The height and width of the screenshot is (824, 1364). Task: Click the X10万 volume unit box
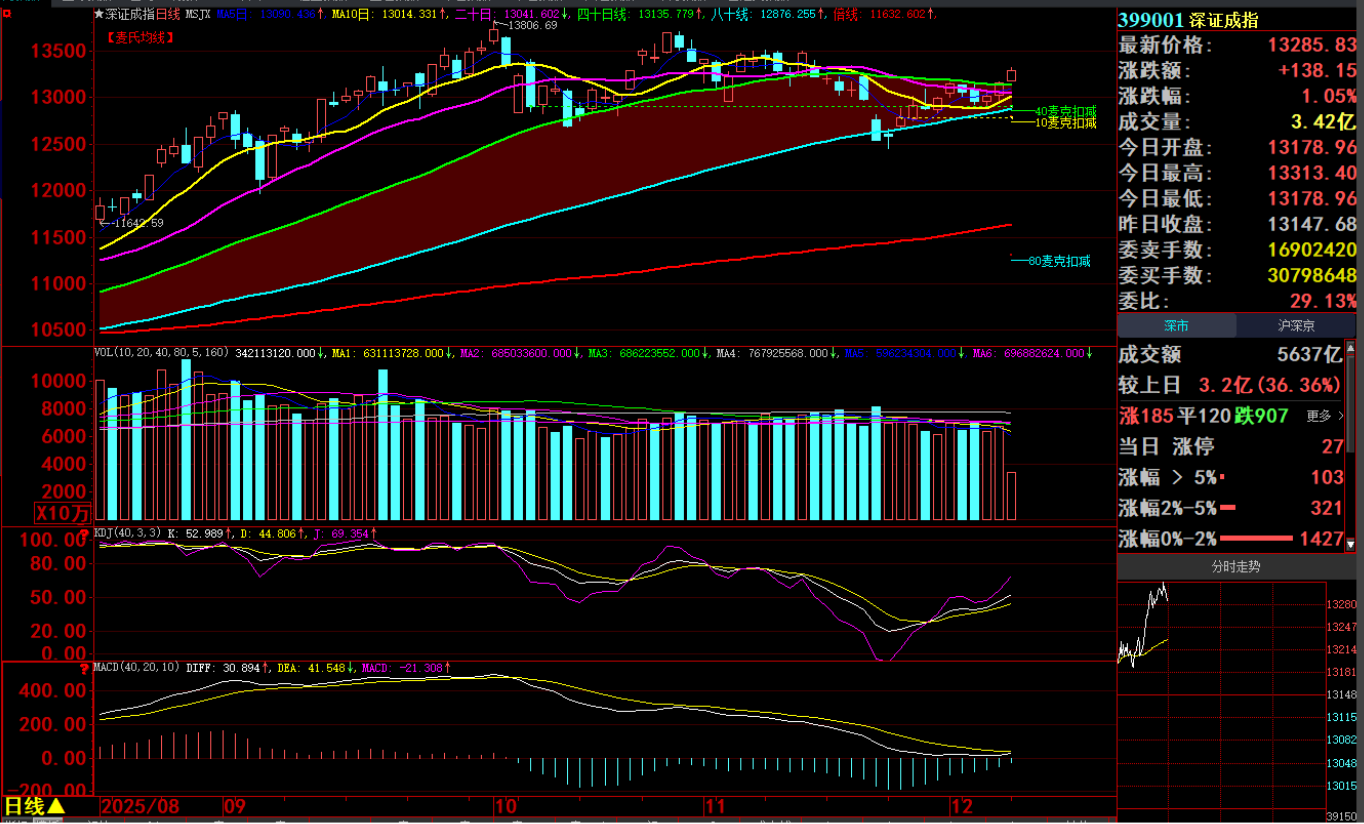(x=63, y=512)
